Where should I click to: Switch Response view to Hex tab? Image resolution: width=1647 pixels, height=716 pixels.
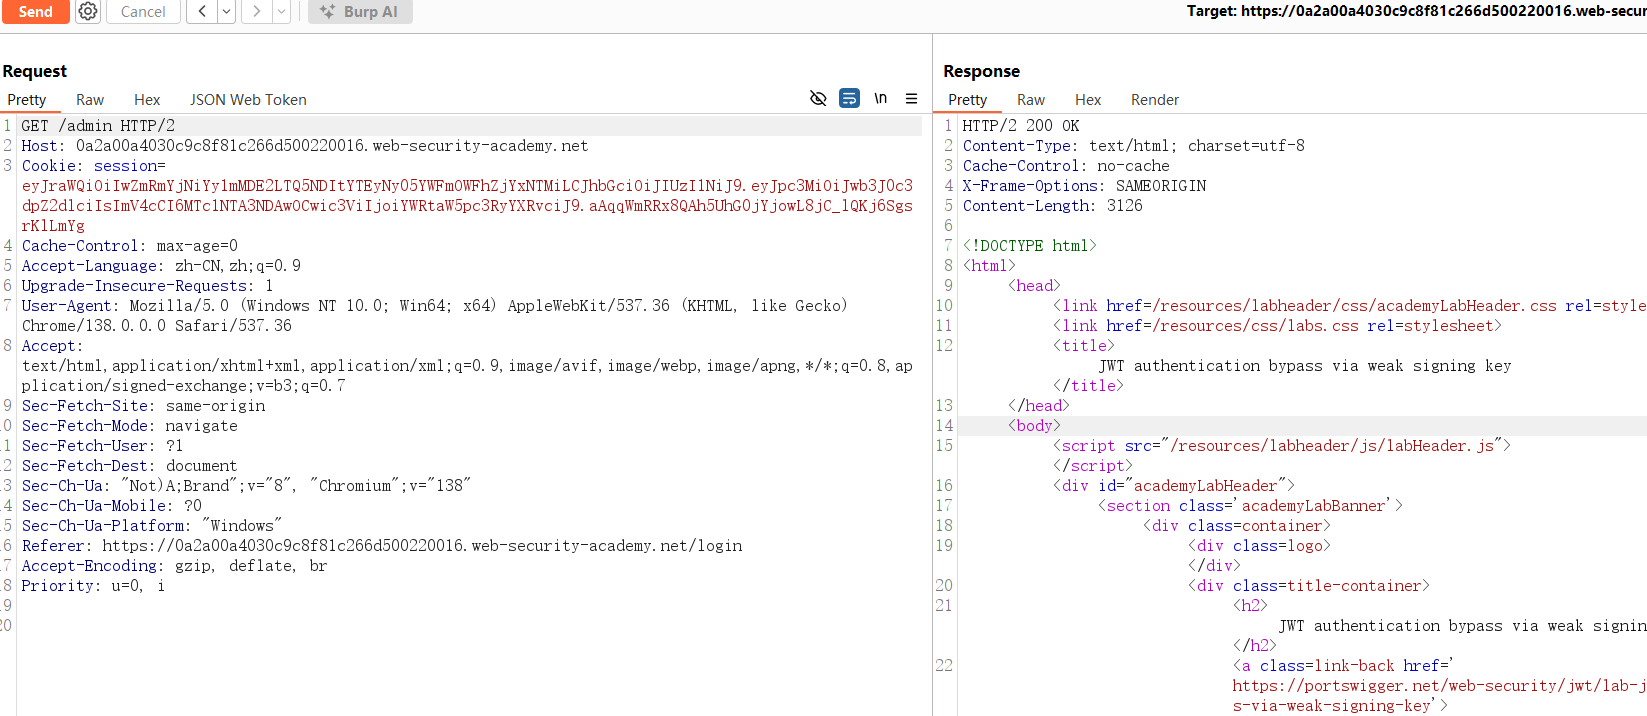click(x=1088, y=100)
